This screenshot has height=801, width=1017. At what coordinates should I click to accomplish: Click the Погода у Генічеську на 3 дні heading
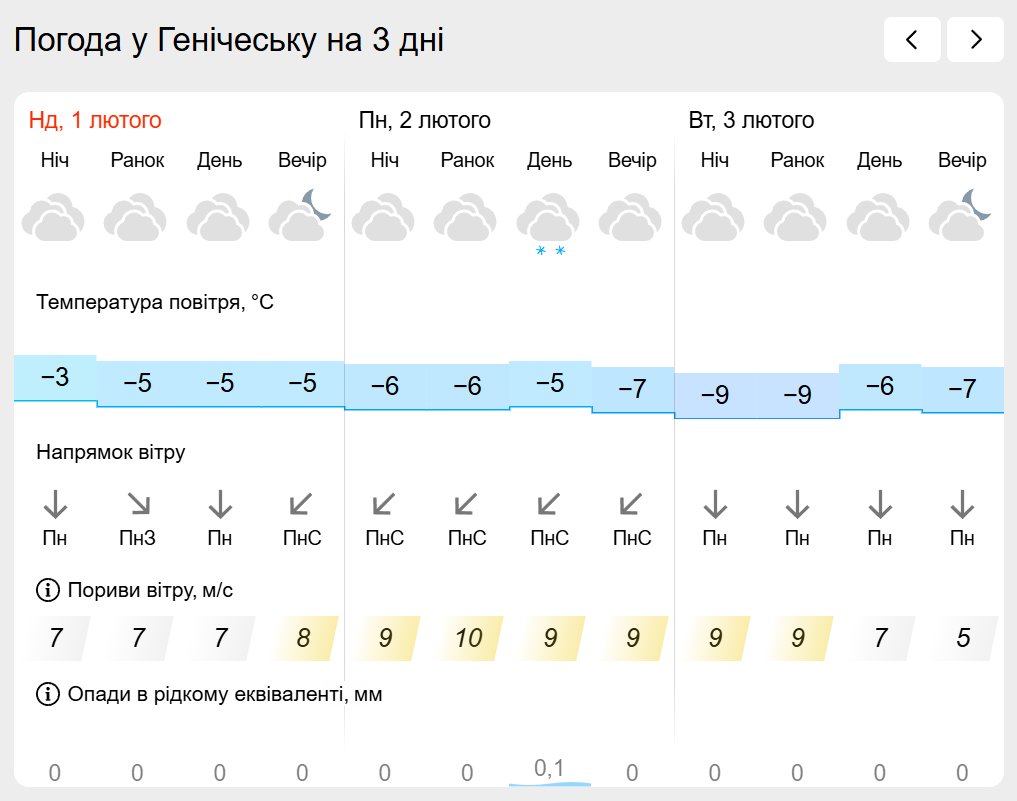pyautogui.click(x=229, y=41)
